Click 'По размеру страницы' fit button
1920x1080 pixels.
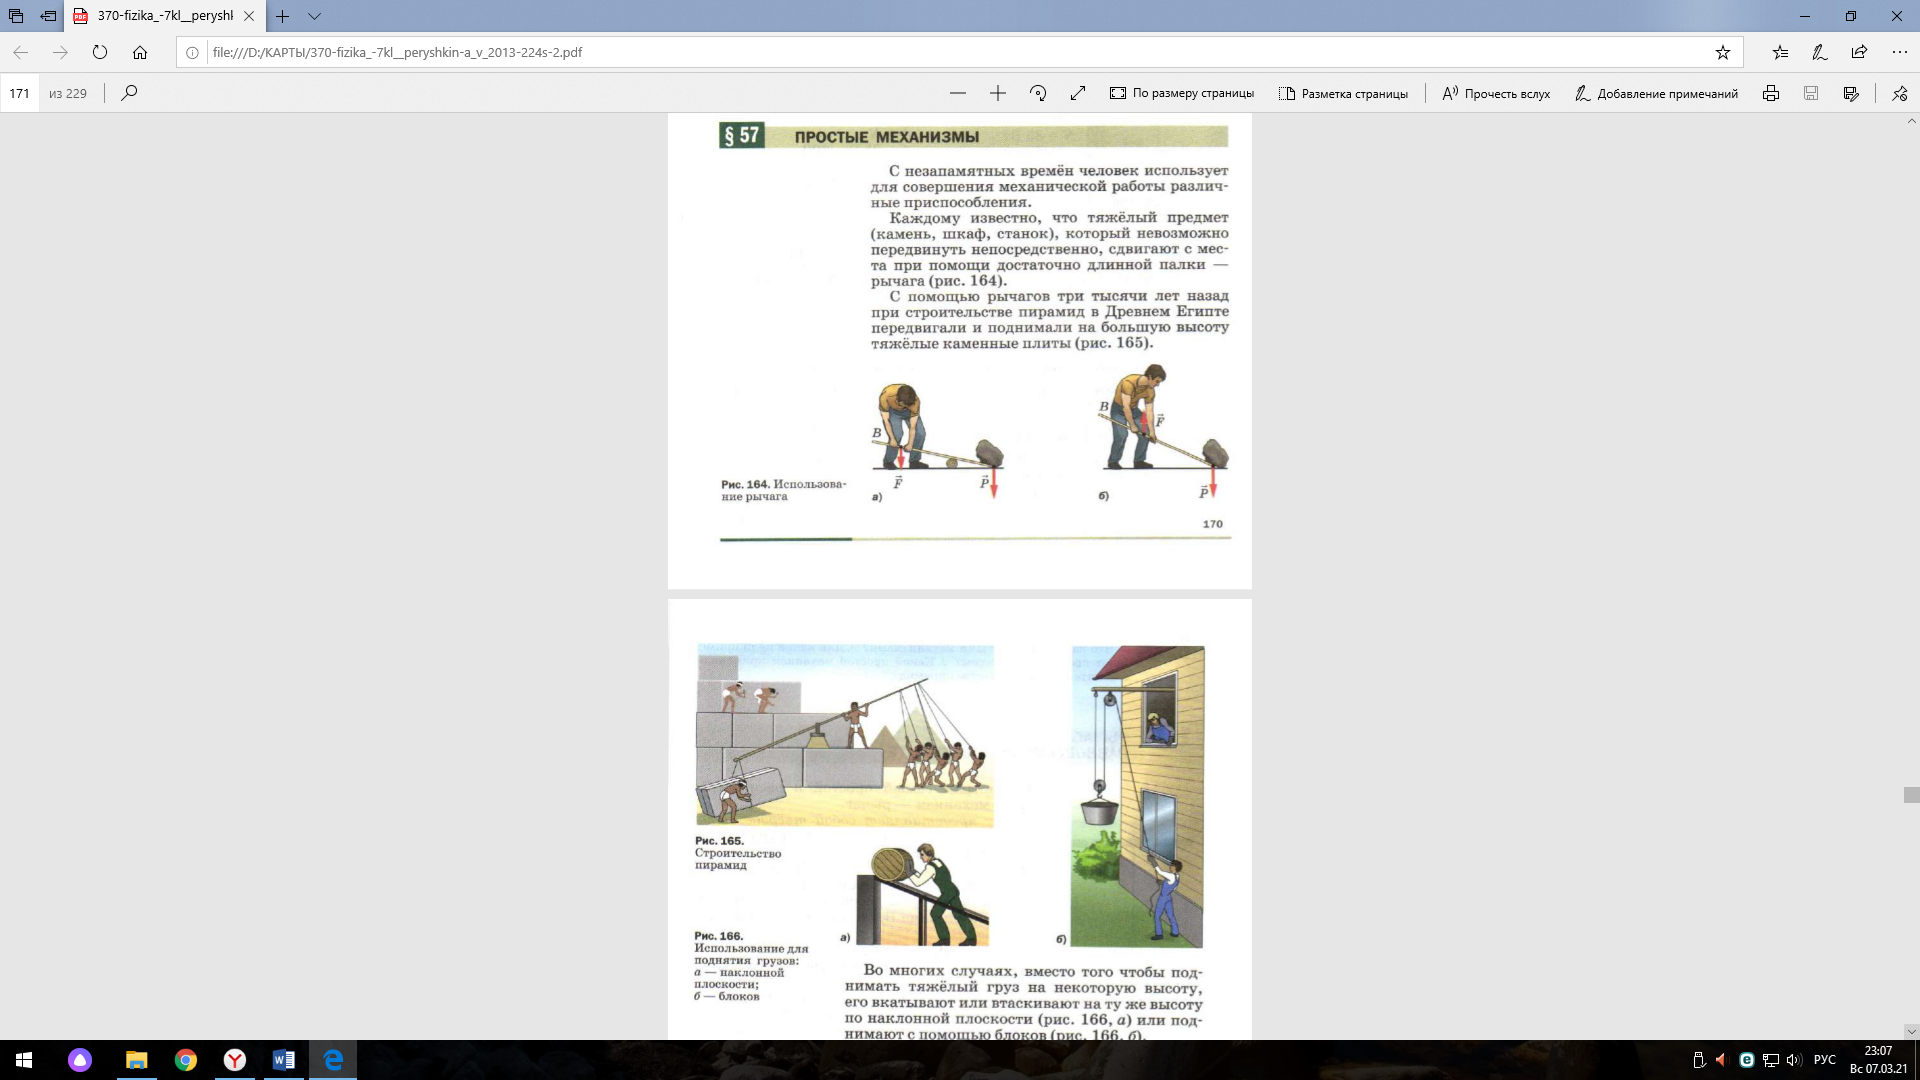(1182, 93)
